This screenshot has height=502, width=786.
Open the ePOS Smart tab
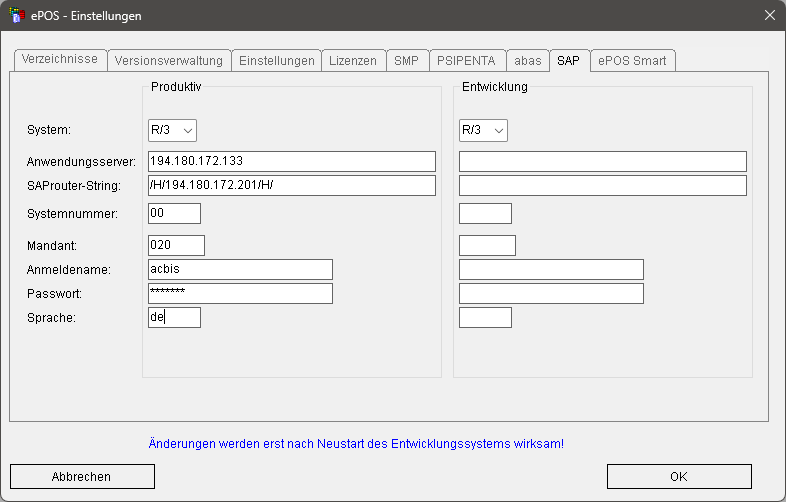pyautogui.click(x=633, y=61)
